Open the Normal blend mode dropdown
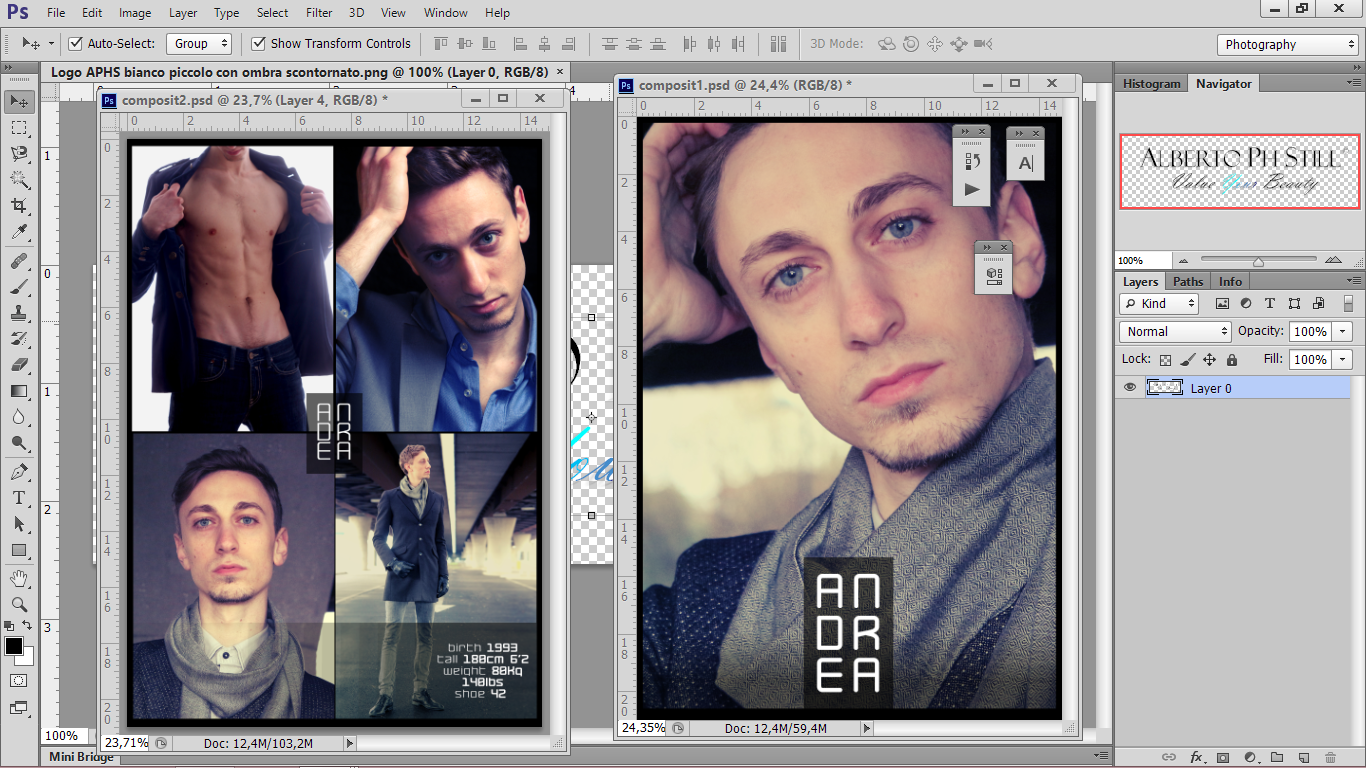Screen dimensions: 1366x768 [1175, 331]
